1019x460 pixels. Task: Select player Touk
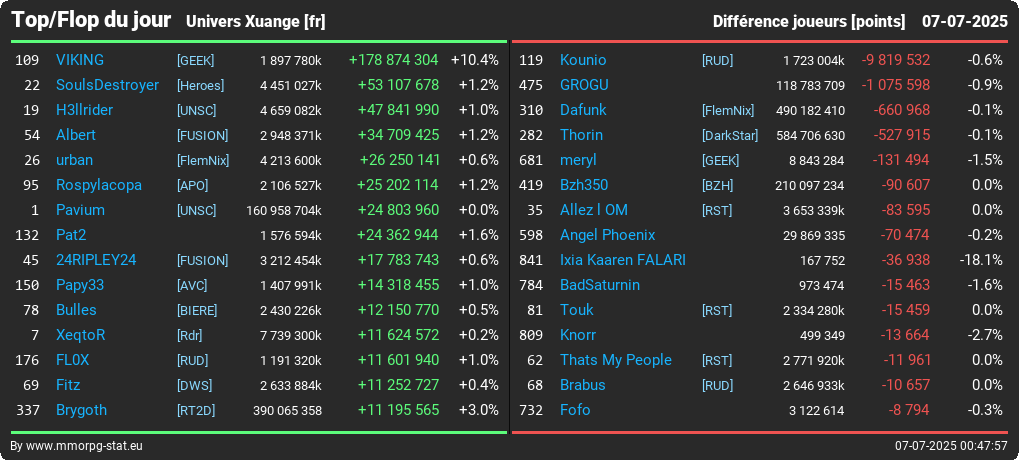pos(576,310)
